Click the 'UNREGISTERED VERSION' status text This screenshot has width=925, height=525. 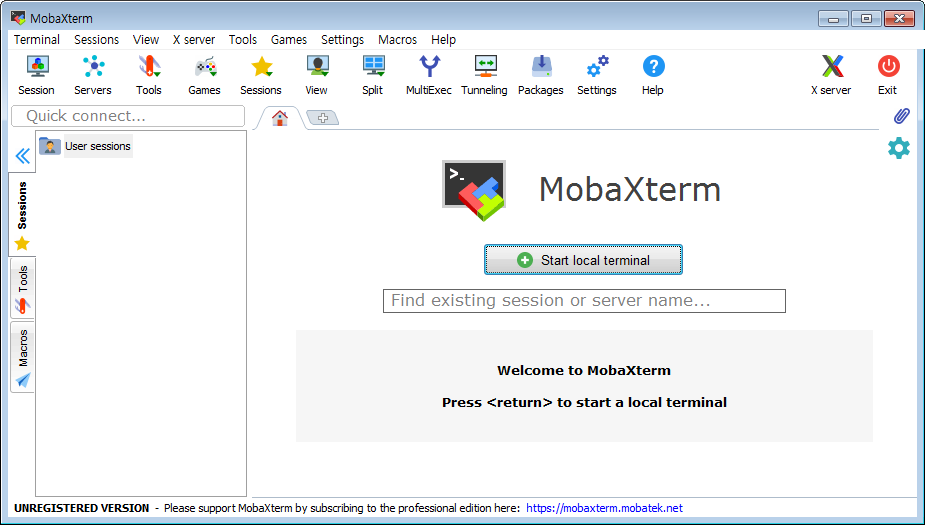click(81, 508)
